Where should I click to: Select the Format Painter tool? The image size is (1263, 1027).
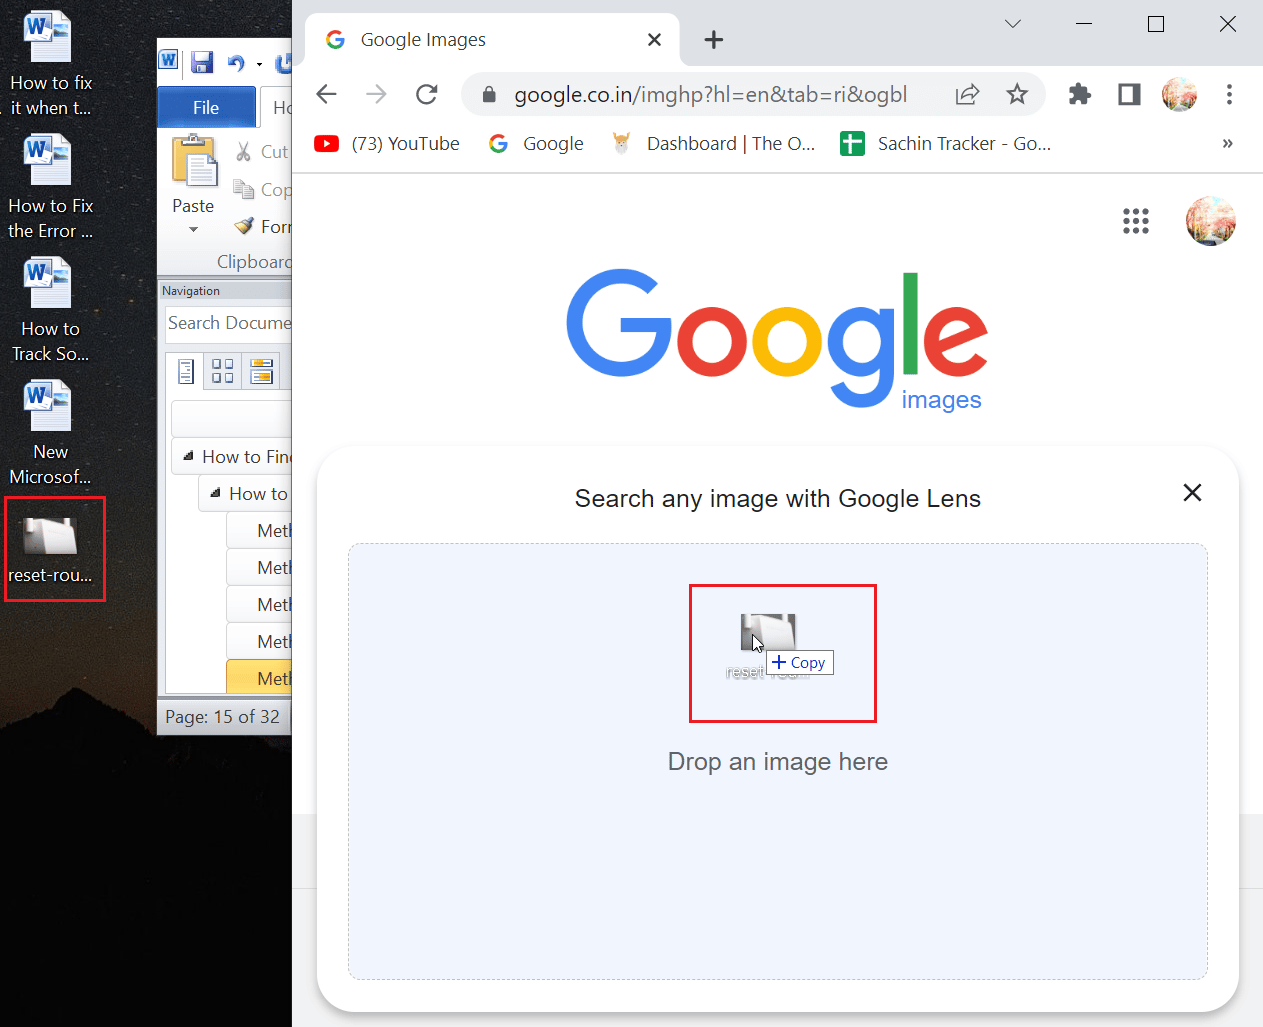(243, 225)
